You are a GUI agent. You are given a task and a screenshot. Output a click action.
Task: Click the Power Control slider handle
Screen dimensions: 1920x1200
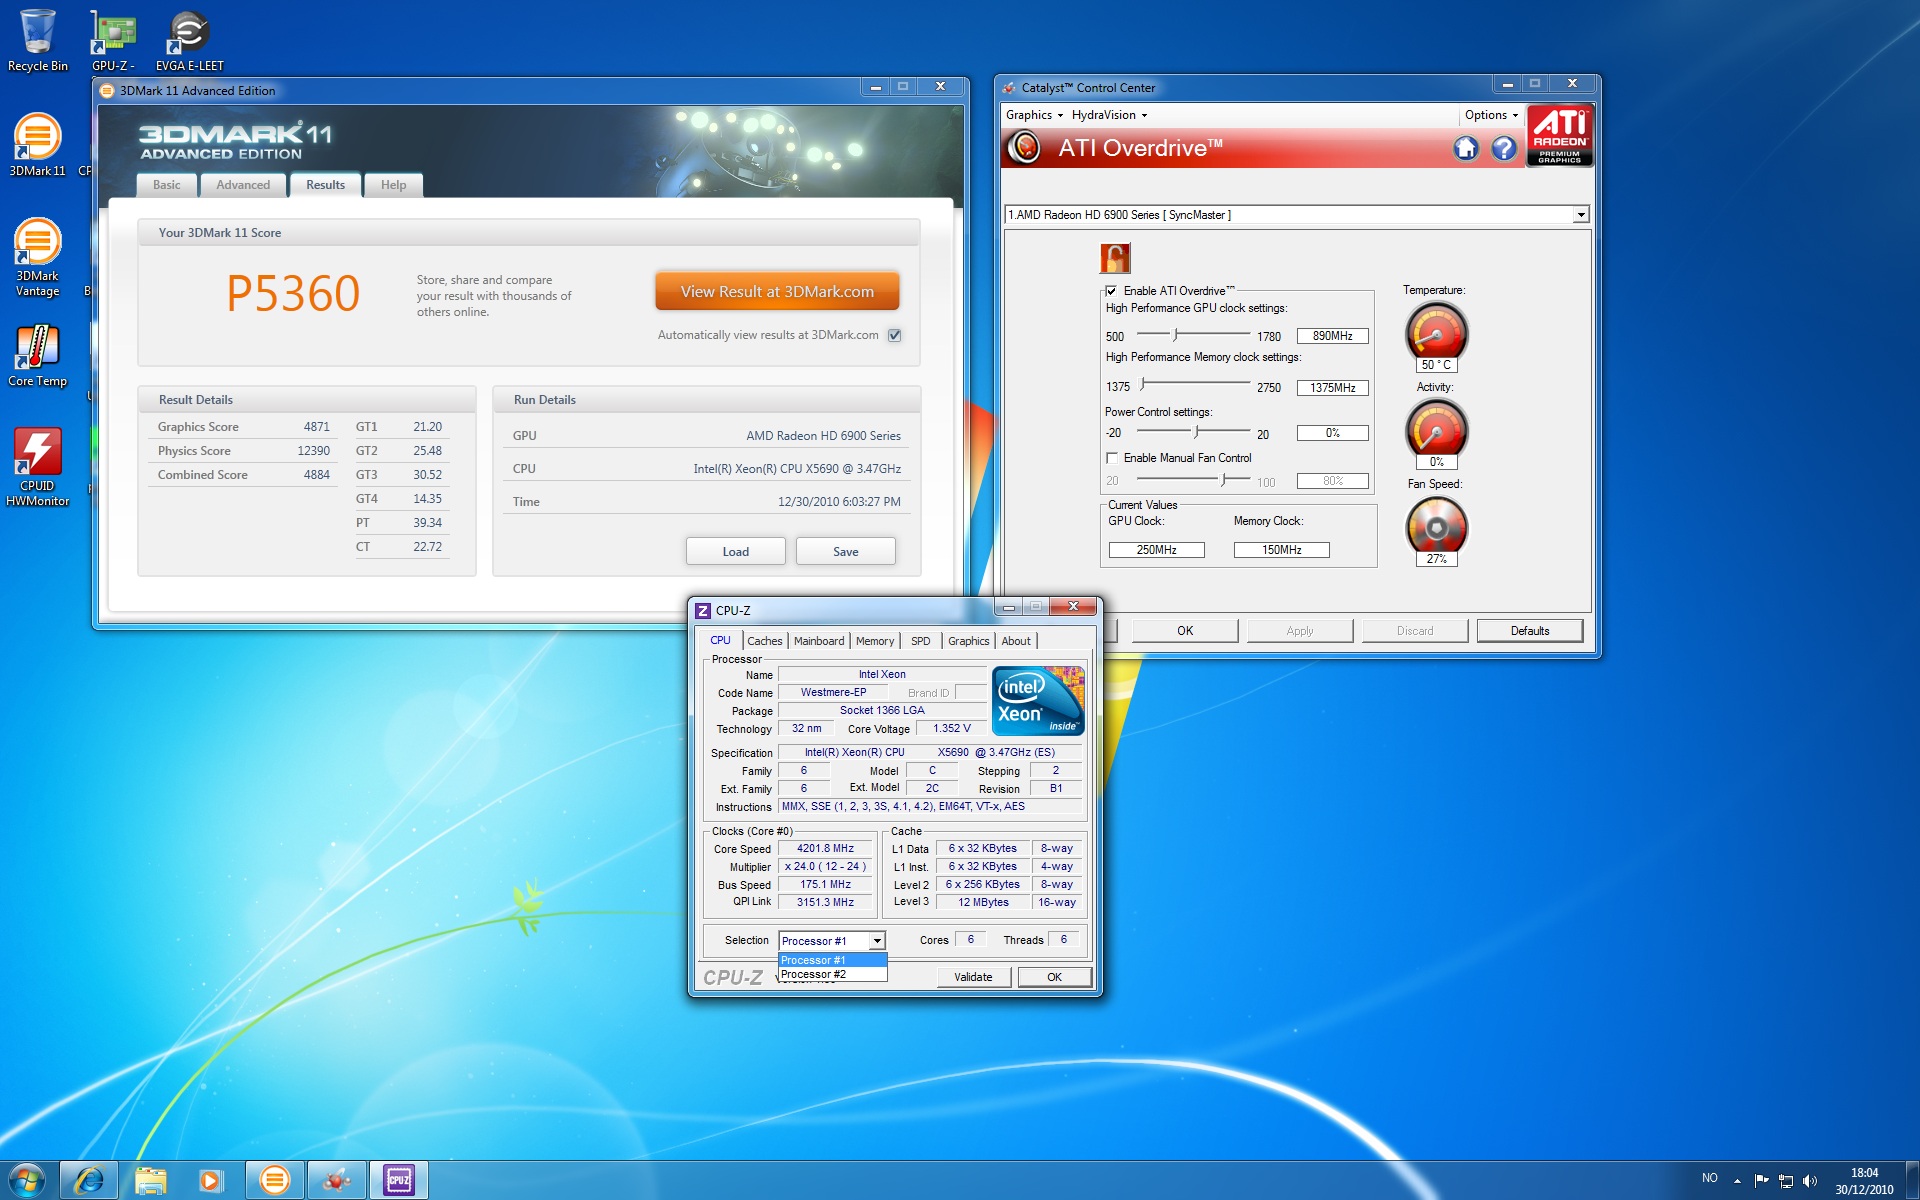tap(1196, 432)
